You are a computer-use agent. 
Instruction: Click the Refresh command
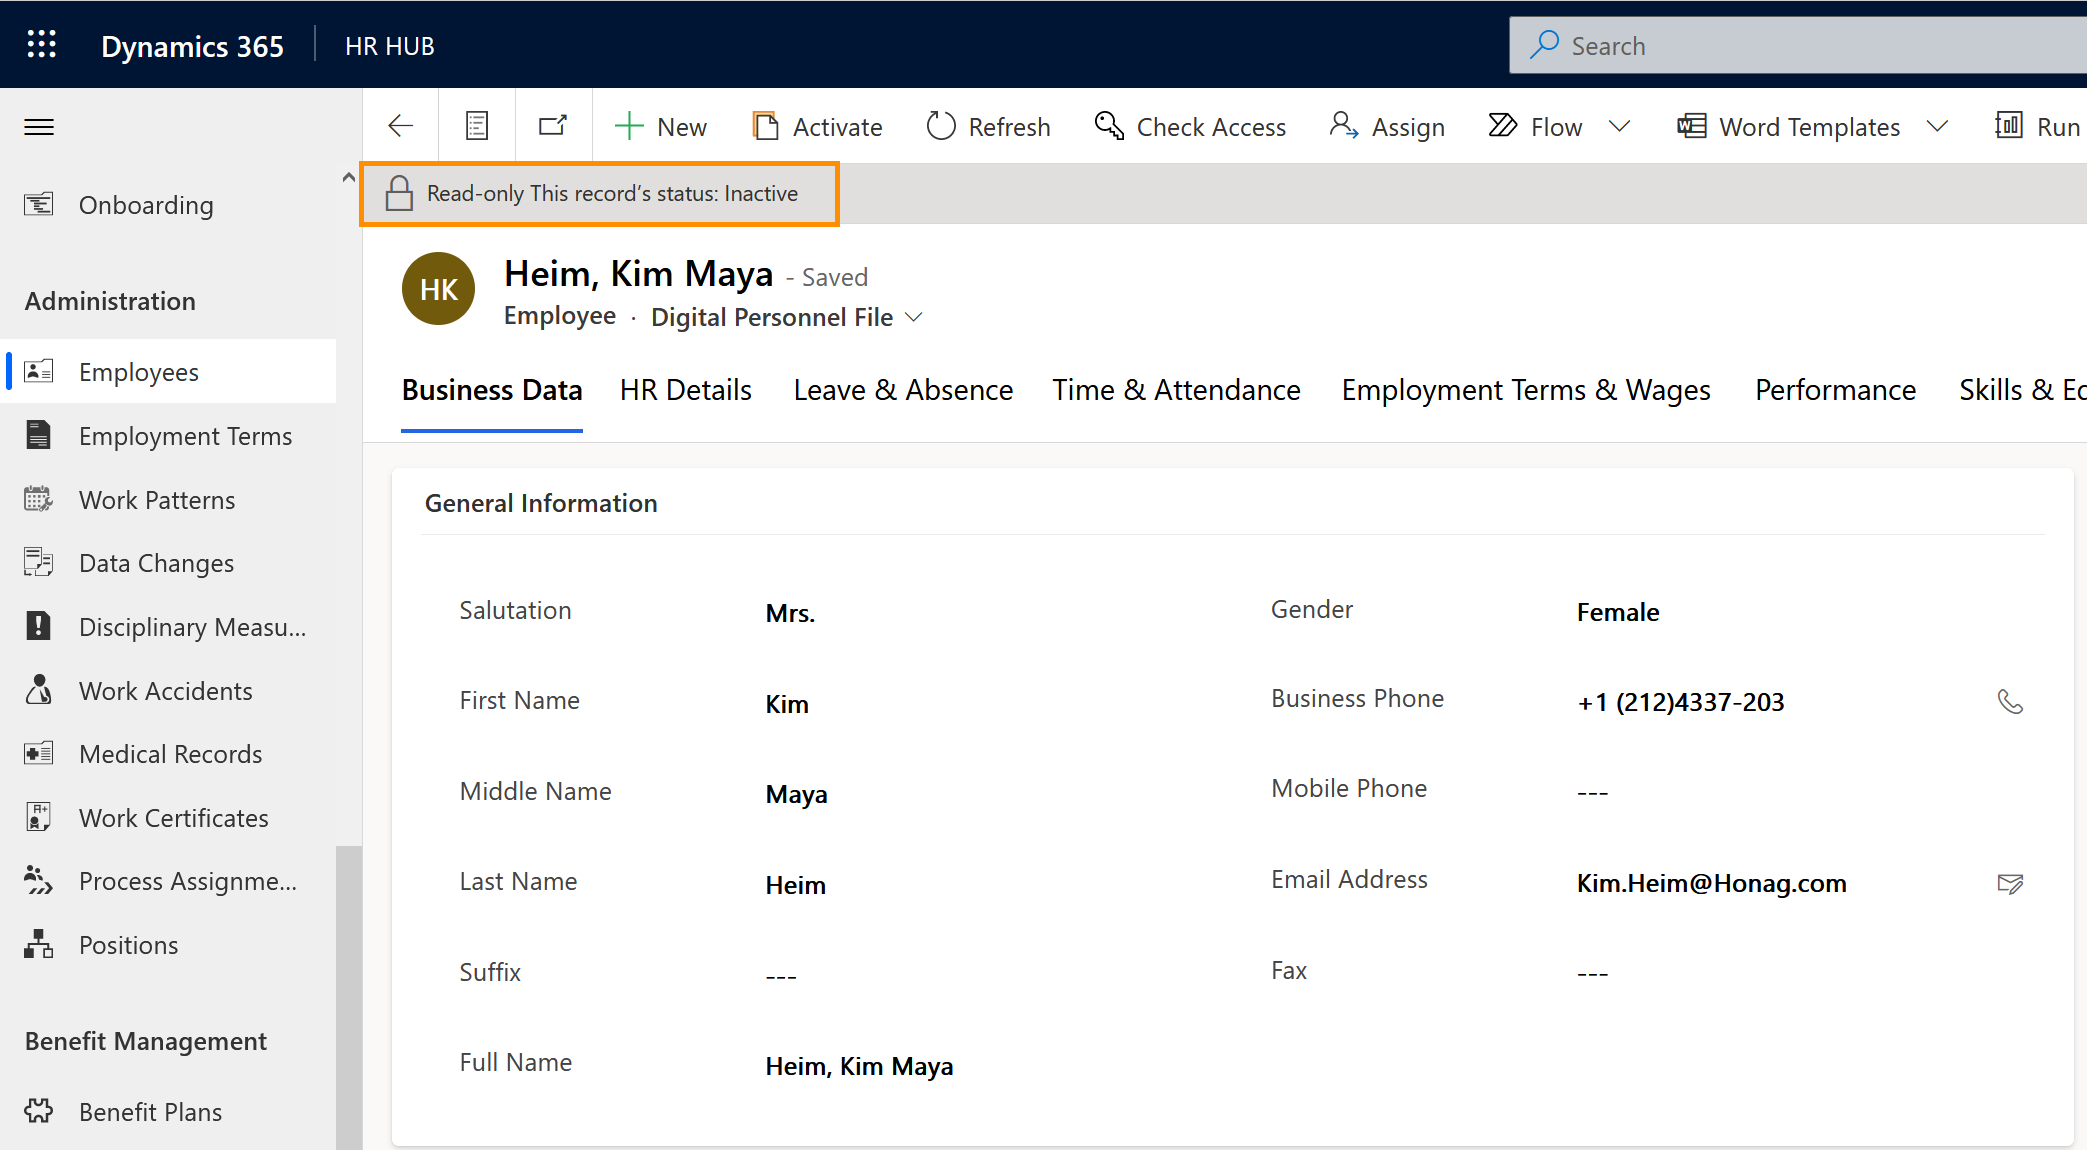[x=988, y=127]
